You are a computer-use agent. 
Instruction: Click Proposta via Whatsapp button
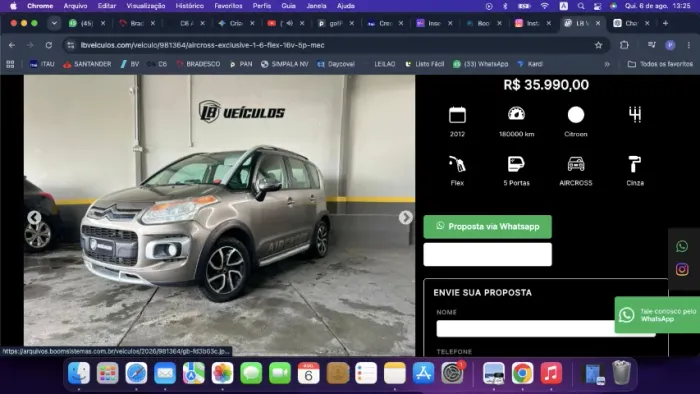[x=488, y=227]
